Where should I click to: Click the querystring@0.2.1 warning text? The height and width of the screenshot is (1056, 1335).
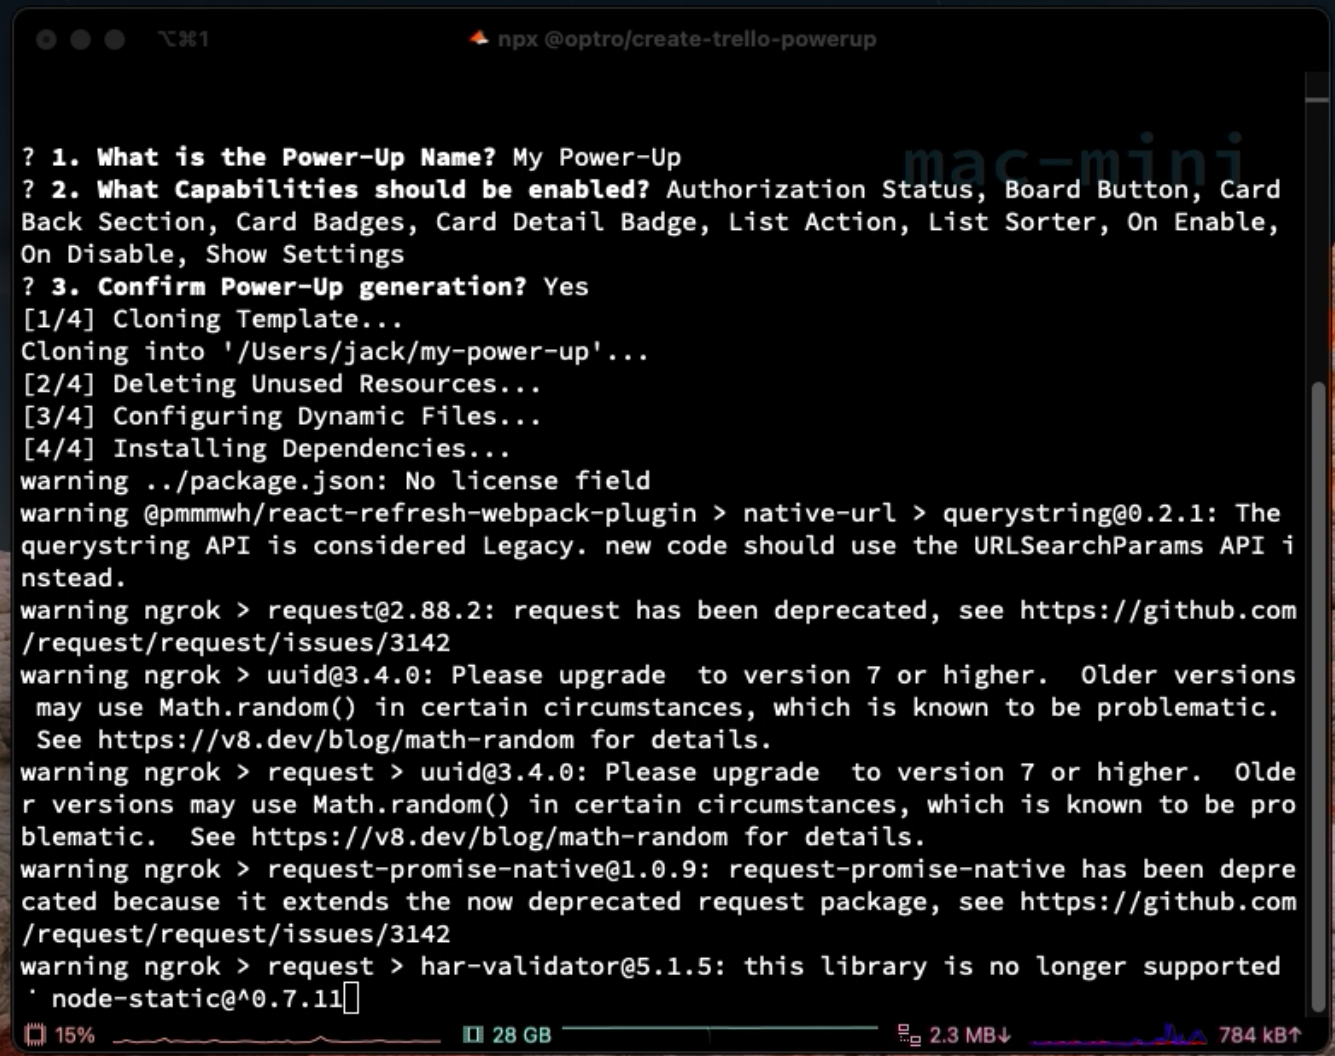[x=658, y=546]
